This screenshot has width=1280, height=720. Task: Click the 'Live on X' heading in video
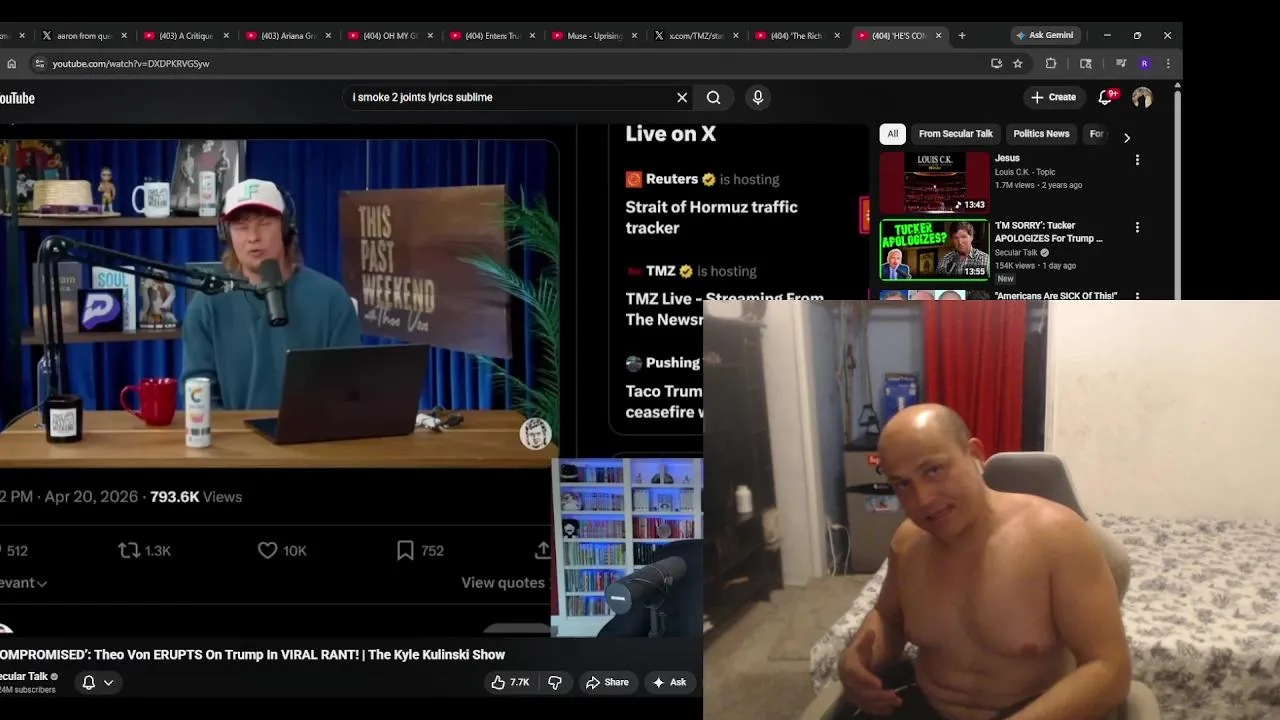point(670,134)
